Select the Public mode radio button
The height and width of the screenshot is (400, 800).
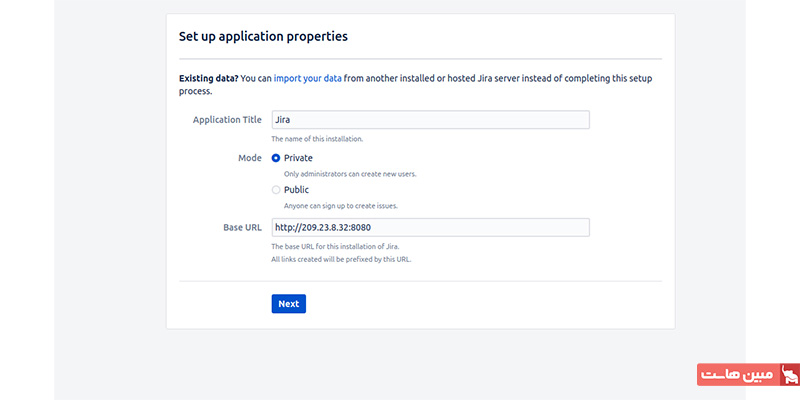pos(276,190)
